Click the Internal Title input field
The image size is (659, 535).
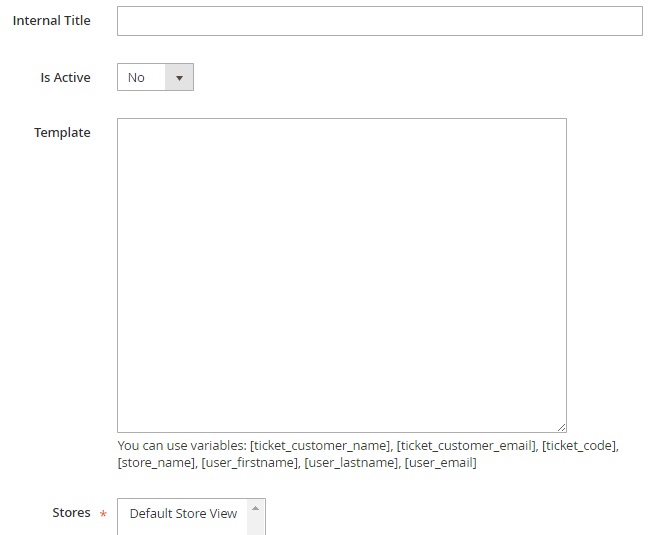(x=380, y=21)
